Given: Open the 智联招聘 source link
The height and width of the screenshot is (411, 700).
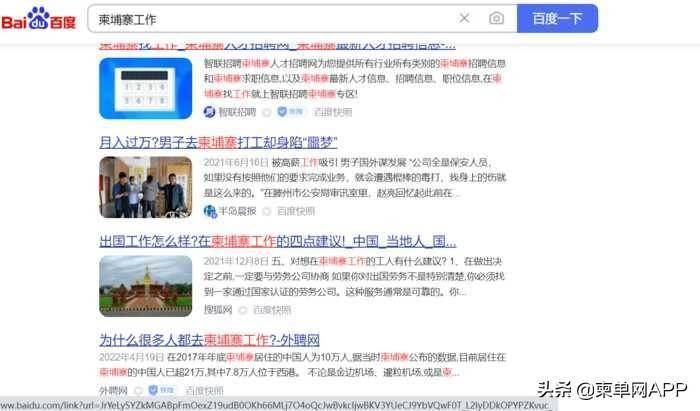Looking at the screenshot, I should pyautogui.click(x=237, y=112).
